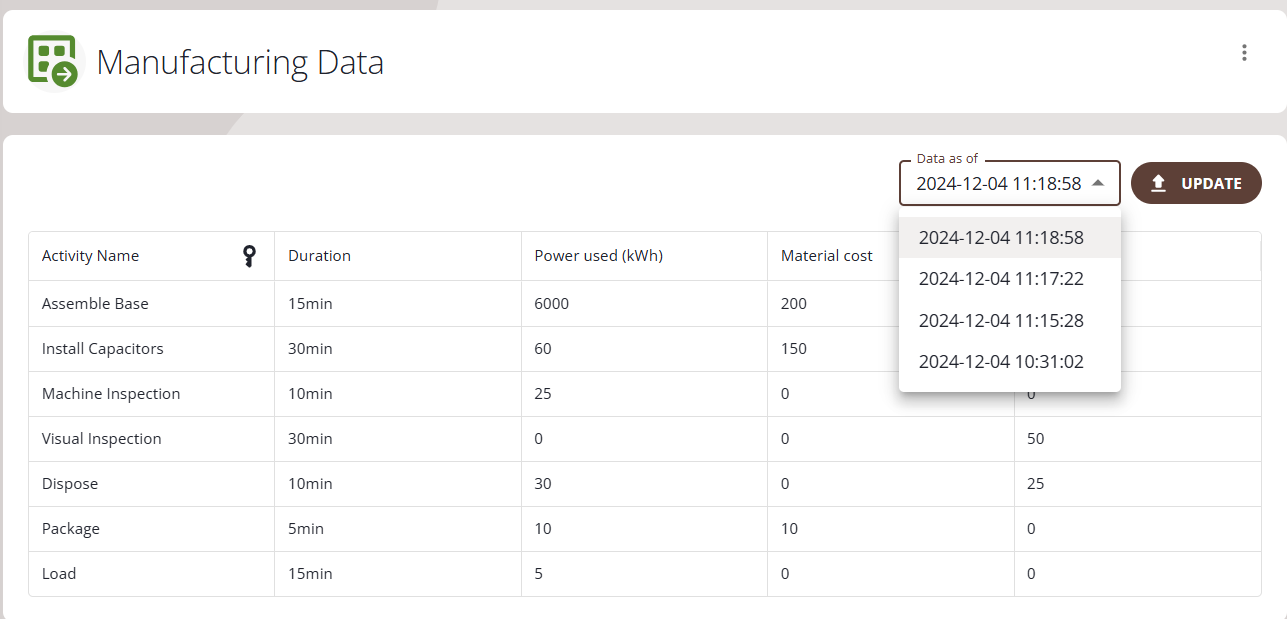Select the 2024-12-04 11:18:58 option

(1001, 238)
